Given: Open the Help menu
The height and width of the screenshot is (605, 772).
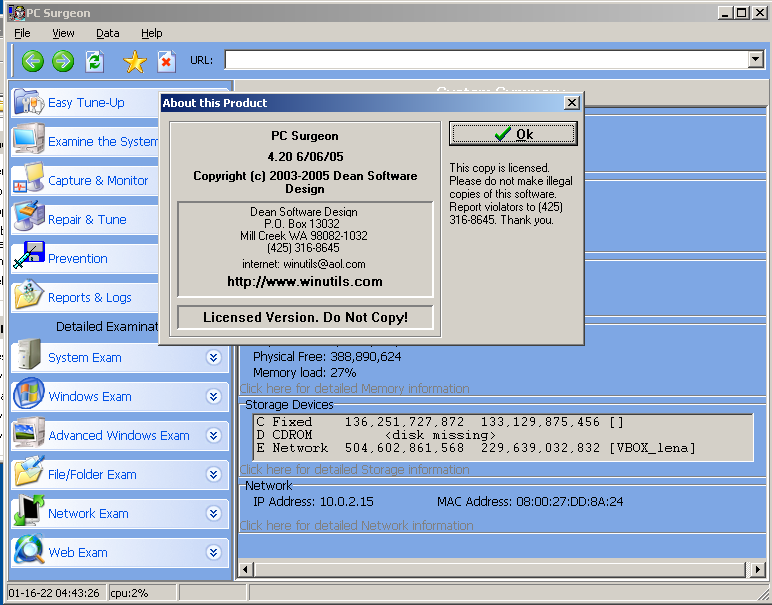Looking at the screenshot, I should pos(152,33).
